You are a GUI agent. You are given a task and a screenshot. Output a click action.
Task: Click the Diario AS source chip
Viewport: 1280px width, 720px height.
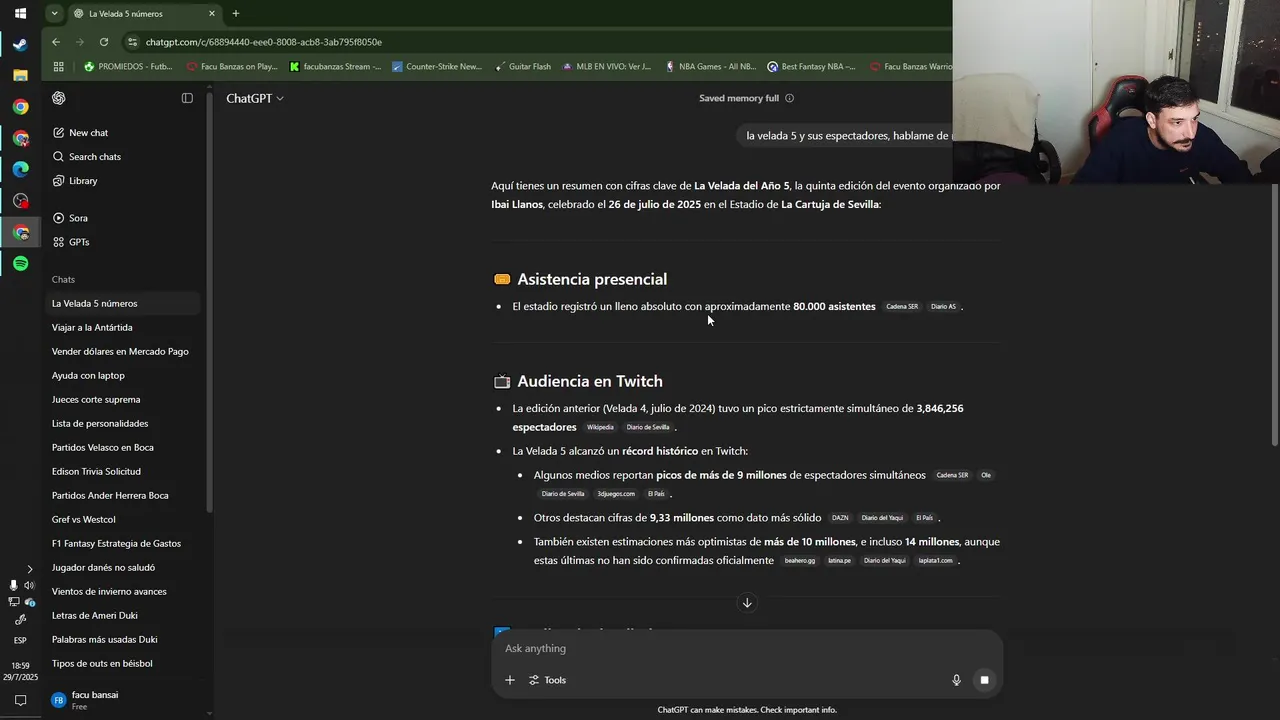[943, 307]
